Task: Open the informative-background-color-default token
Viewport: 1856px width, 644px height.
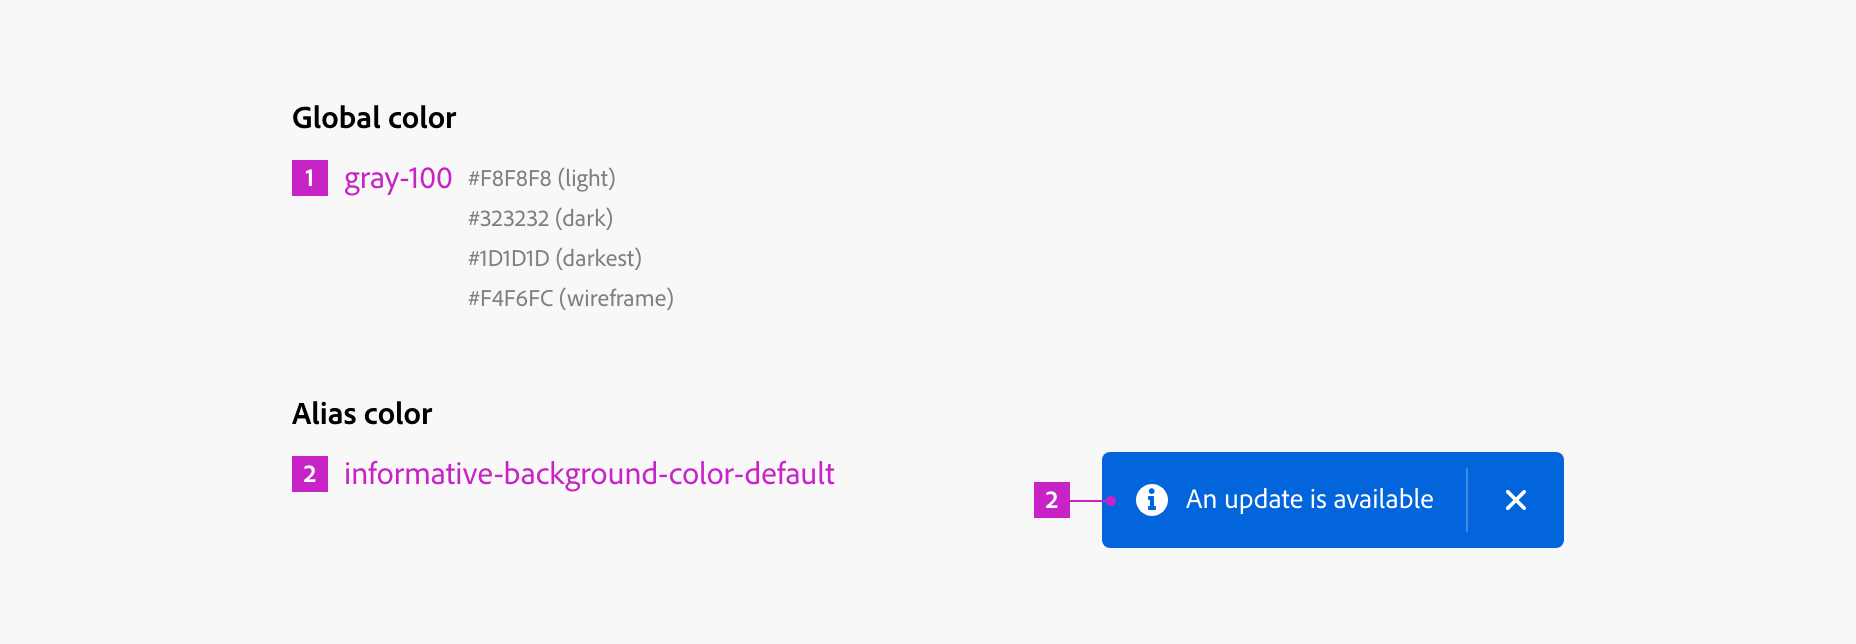Action: point(588,475)
